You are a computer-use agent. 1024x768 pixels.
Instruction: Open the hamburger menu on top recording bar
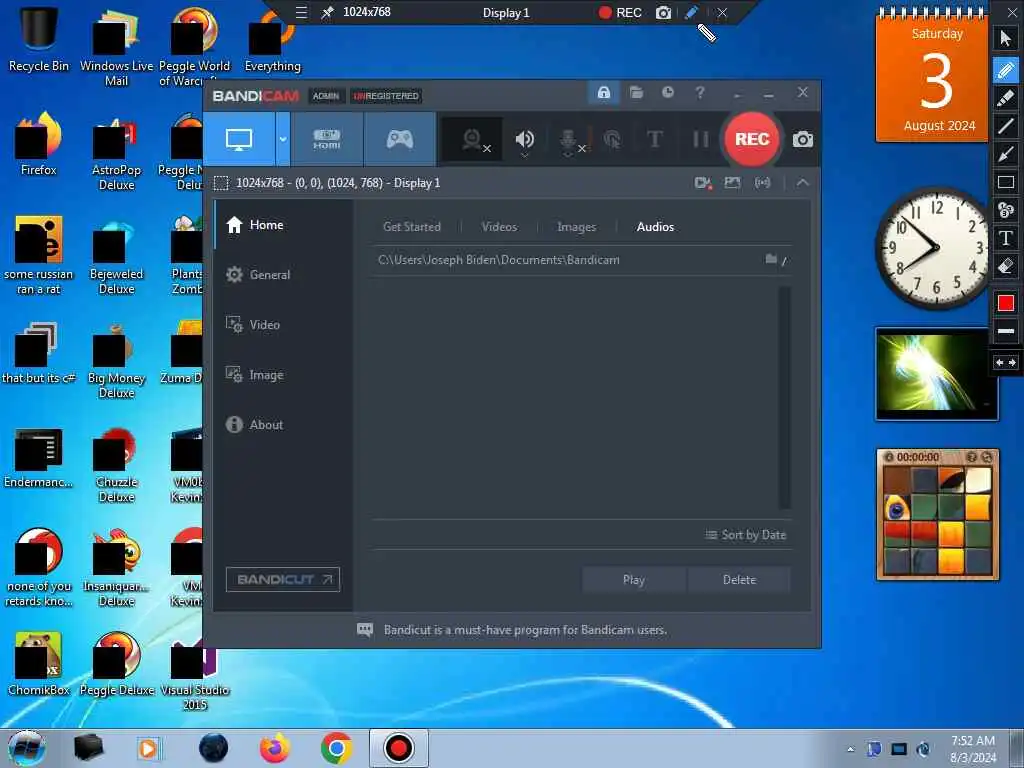click(301, 12)
